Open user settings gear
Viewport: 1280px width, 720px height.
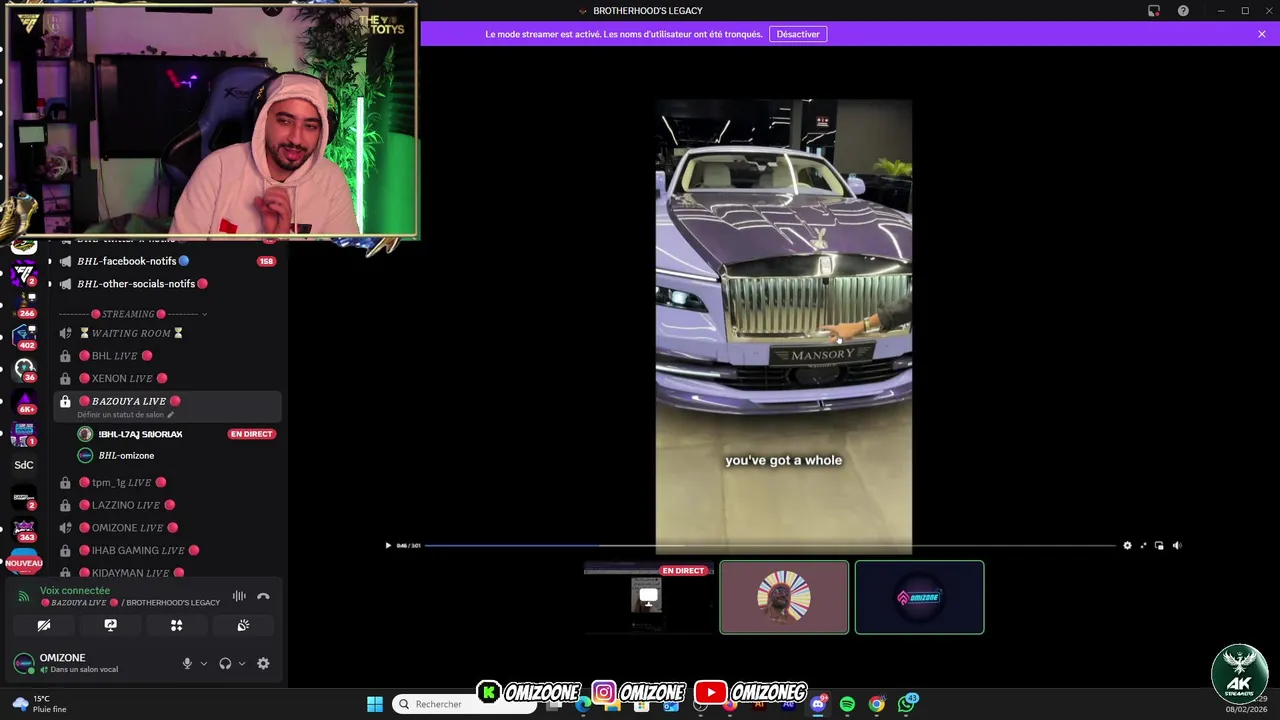pos(263,663)
